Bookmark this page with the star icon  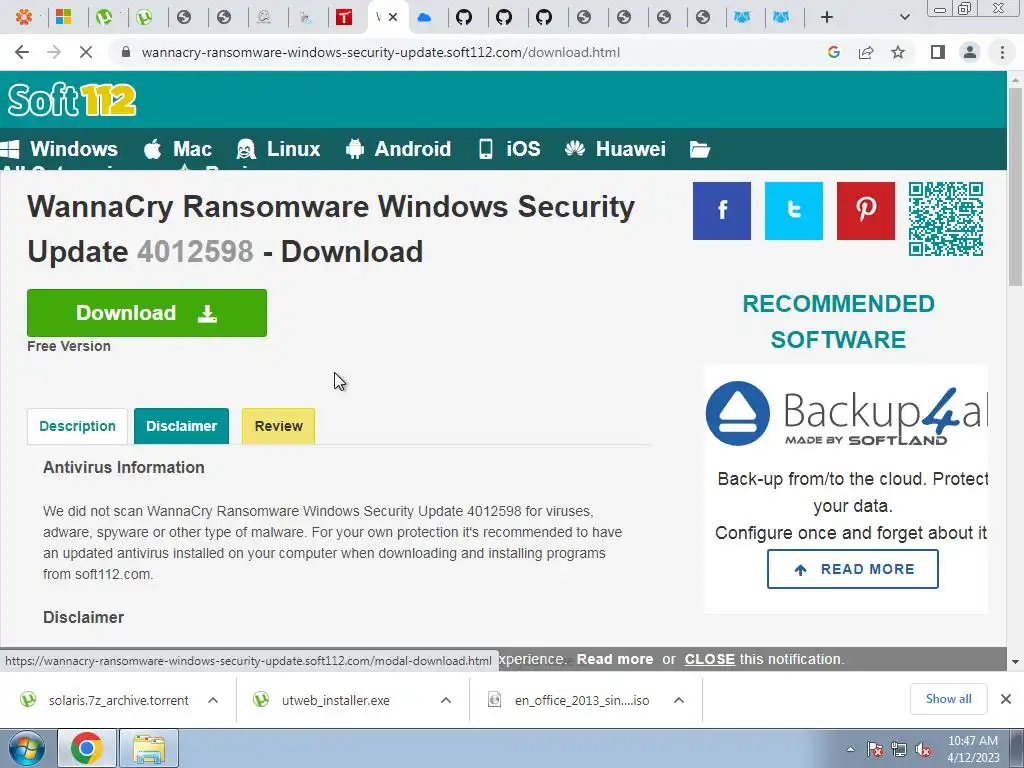tap(898, 52)
